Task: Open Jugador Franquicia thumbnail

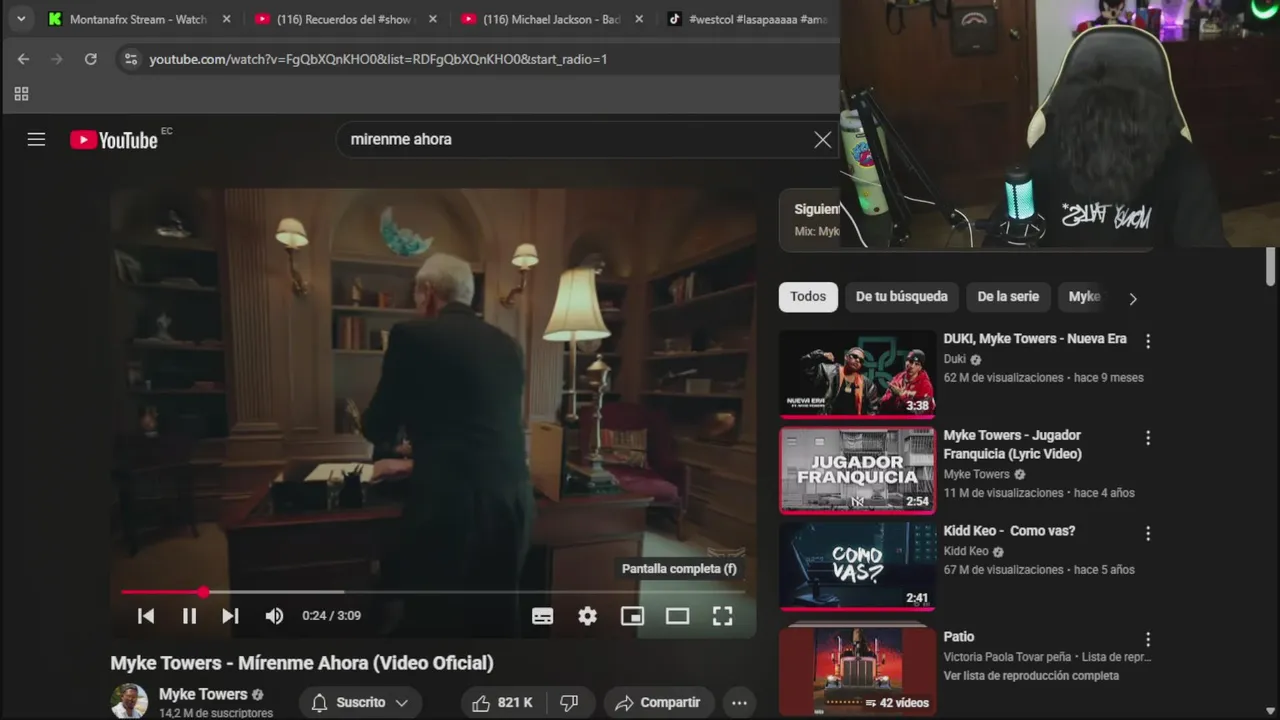Action: pos(857,470)
